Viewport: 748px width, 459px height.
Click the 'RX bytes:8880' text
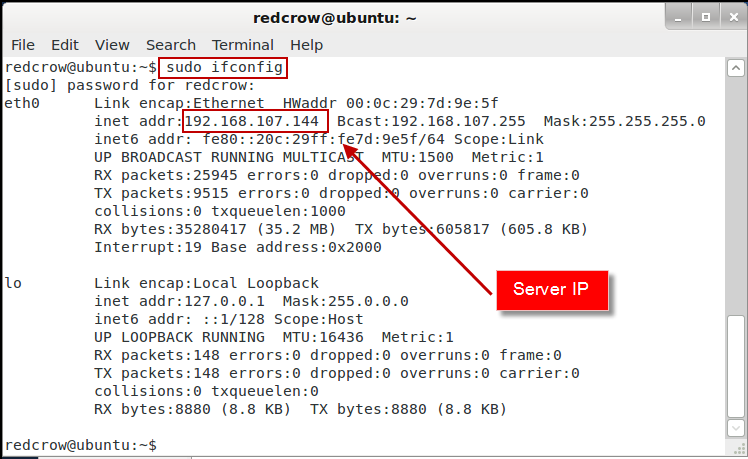point(152,409)
